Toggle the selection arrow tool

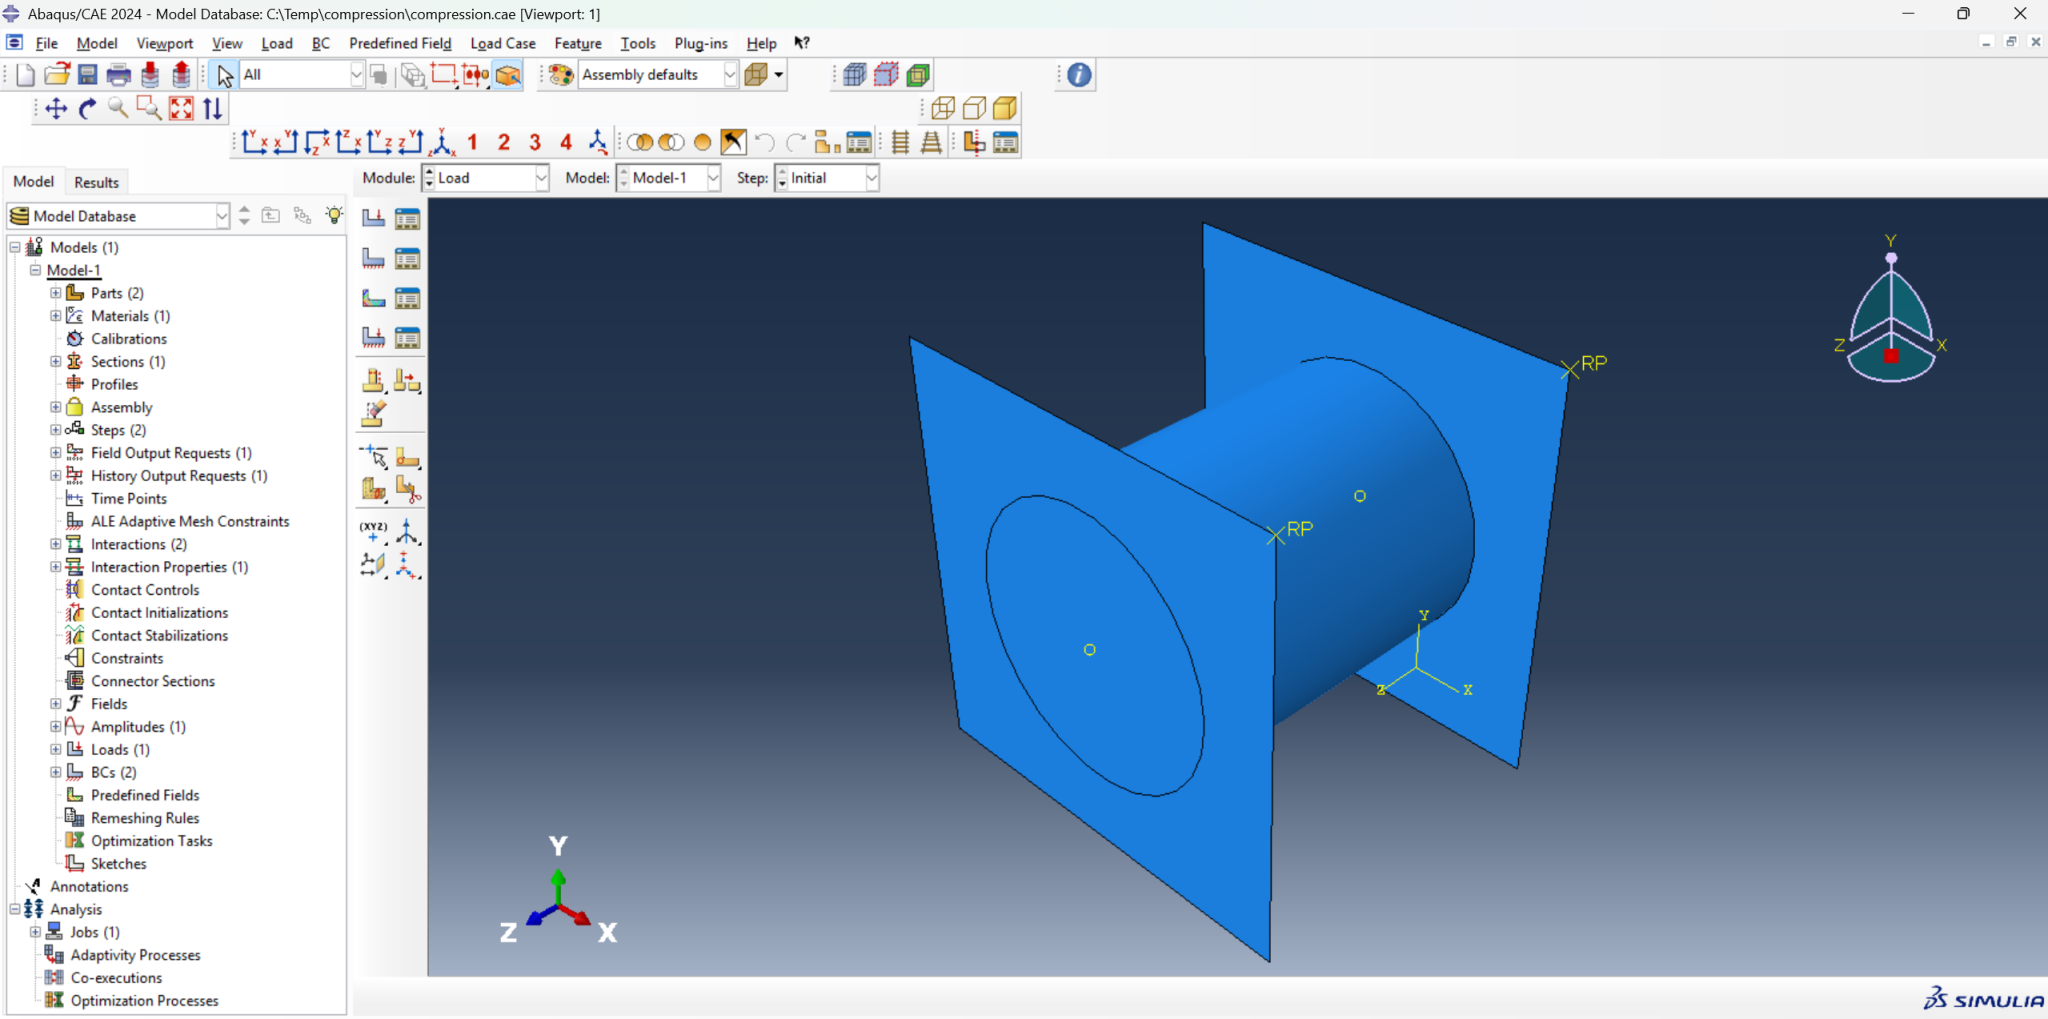(225, 75)
